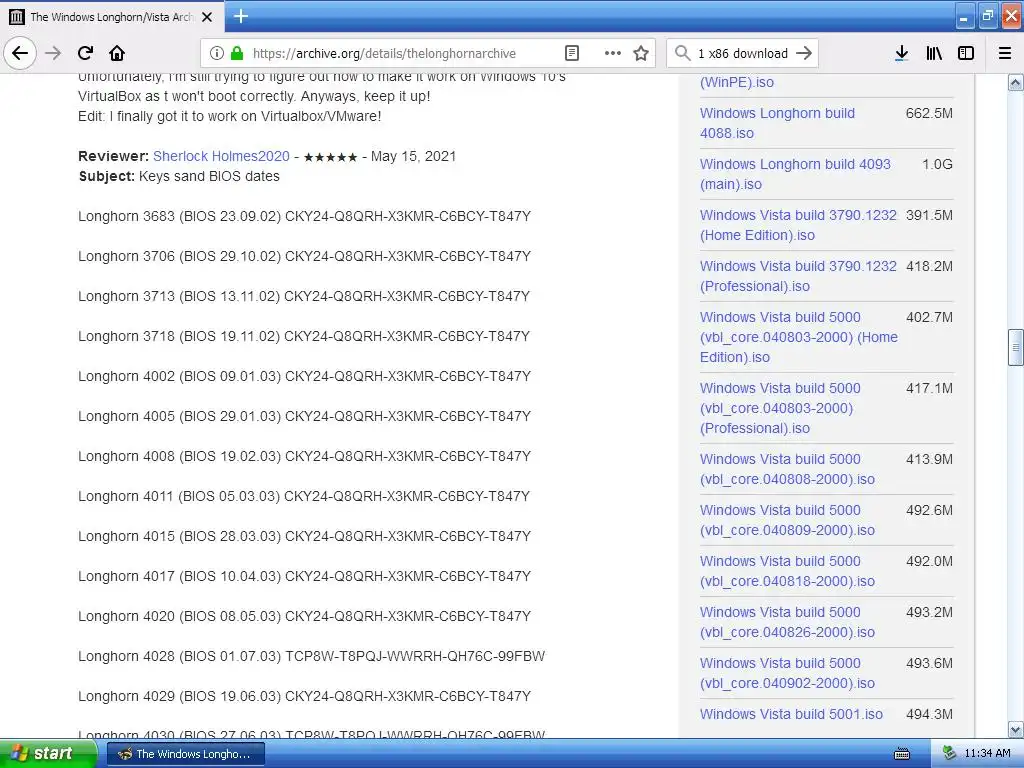
Task: Show site information icon in address bar
Action: (217, 53)
